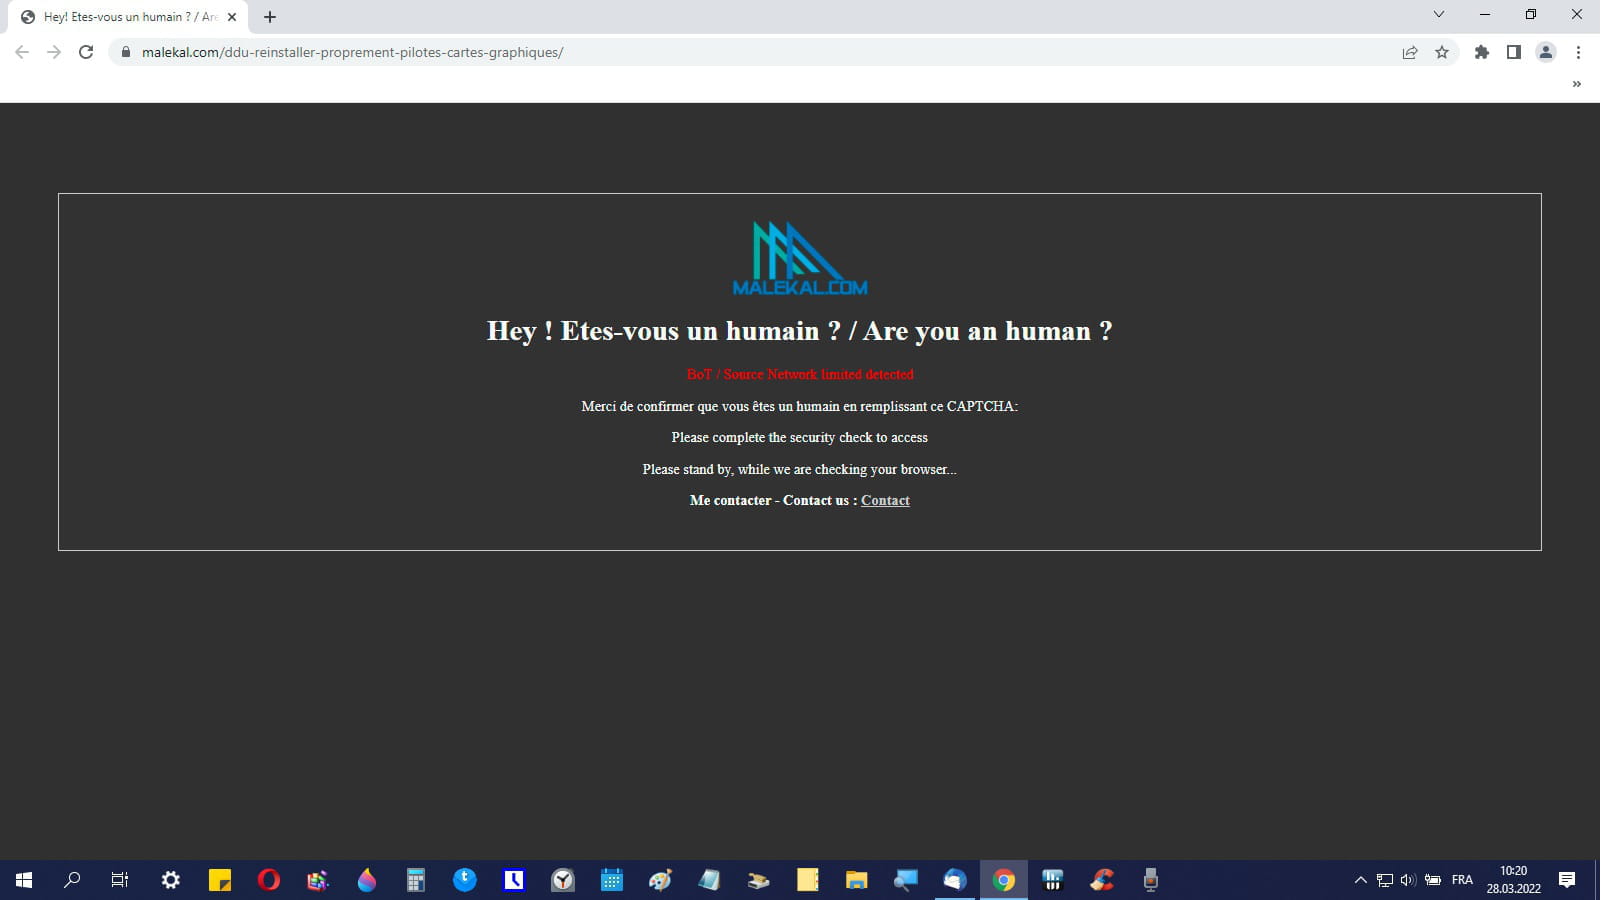The image size is (1604, 900).
Task: Expand hidden bookmarks with the double chevron
Action: pyautogui.click(x=1577, y=84)
